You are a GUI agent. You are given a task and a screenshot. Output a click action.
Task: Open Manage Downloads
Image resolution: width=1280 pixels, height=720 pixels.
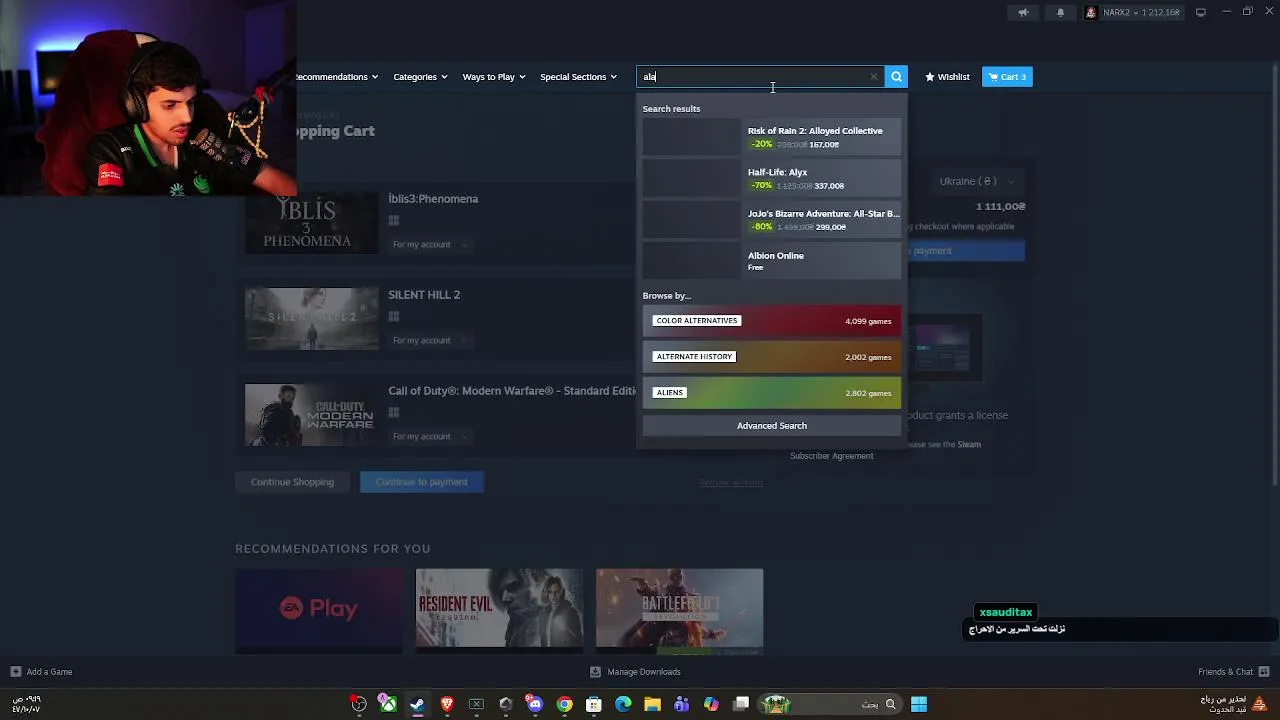(635, 672)
